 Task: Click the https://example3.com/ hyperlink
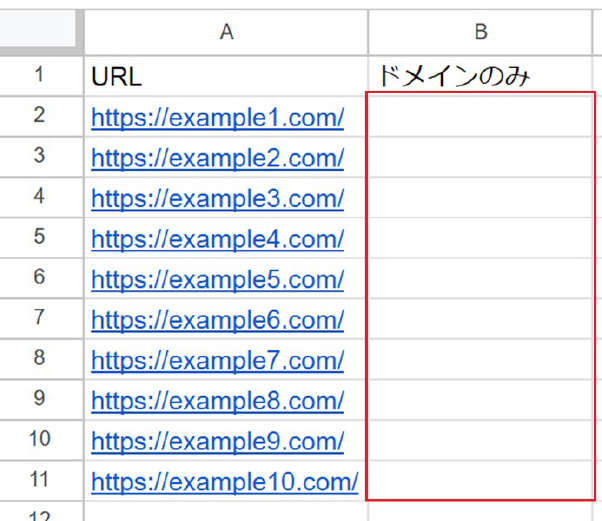[x=217, y=198]
